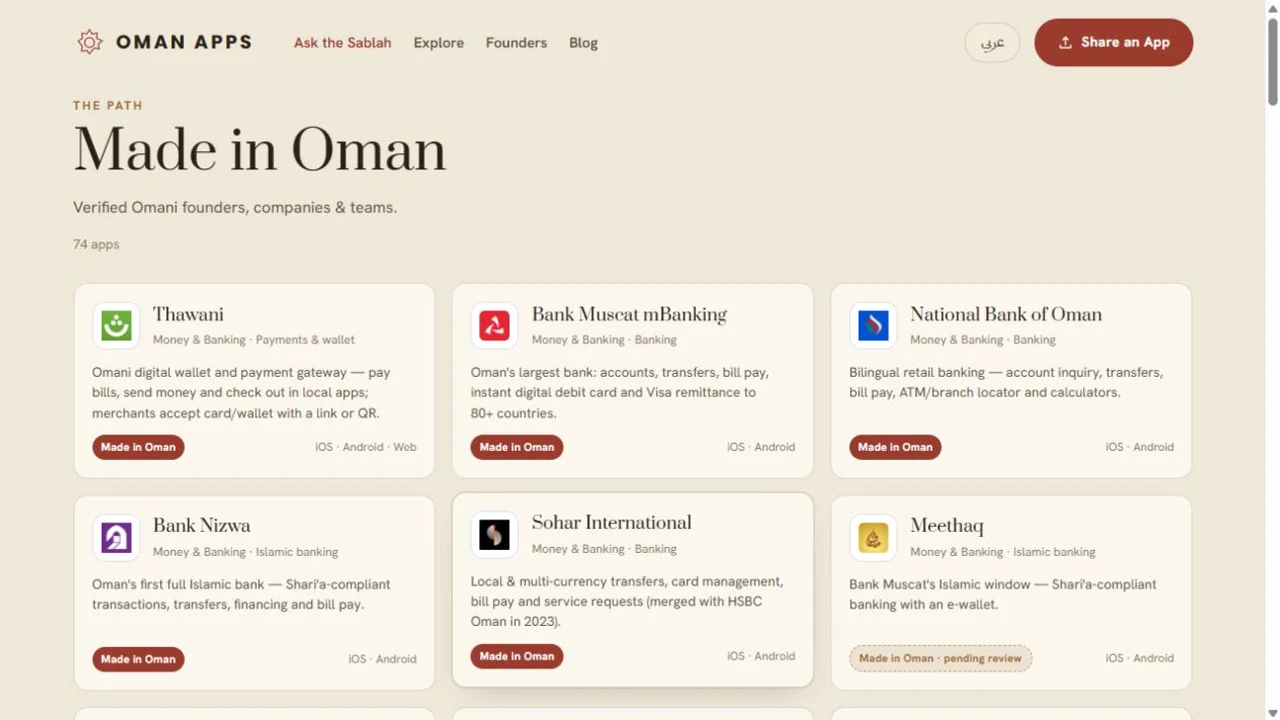Open the Bank Nizwa title
This screenshot has height=720, width=1280.
(x=202, y=525)
